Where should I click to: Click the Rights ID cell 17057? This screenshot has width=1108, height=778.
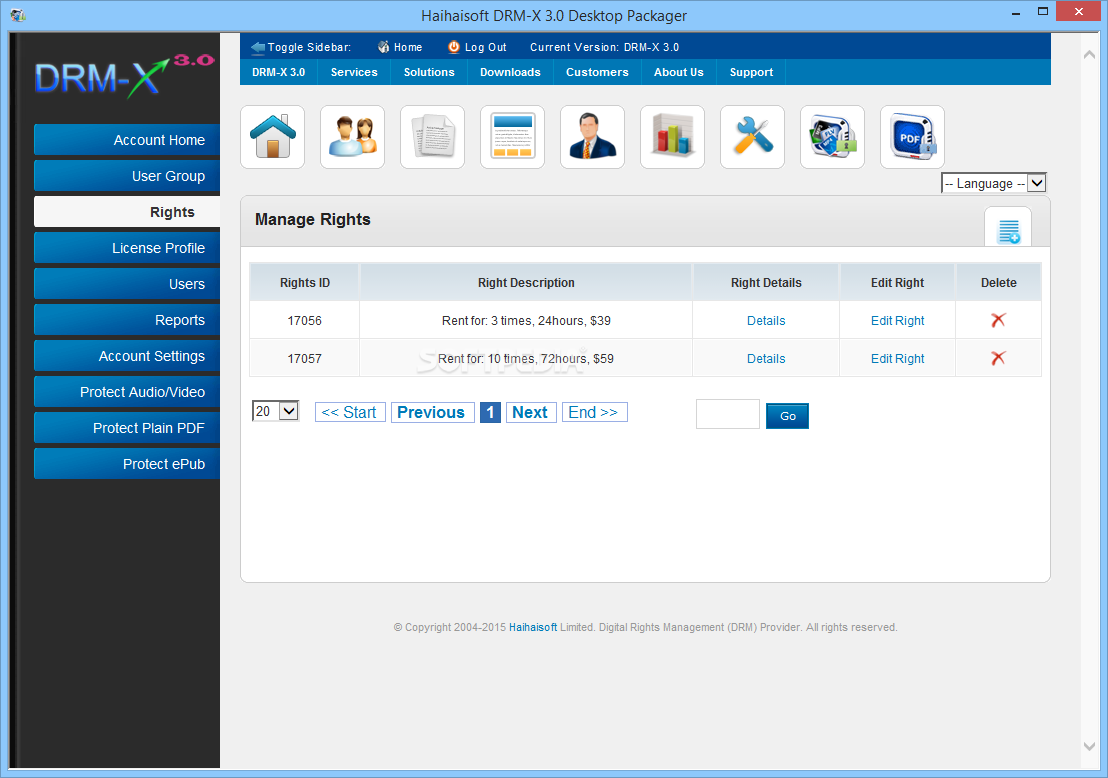tap(305, 359)
